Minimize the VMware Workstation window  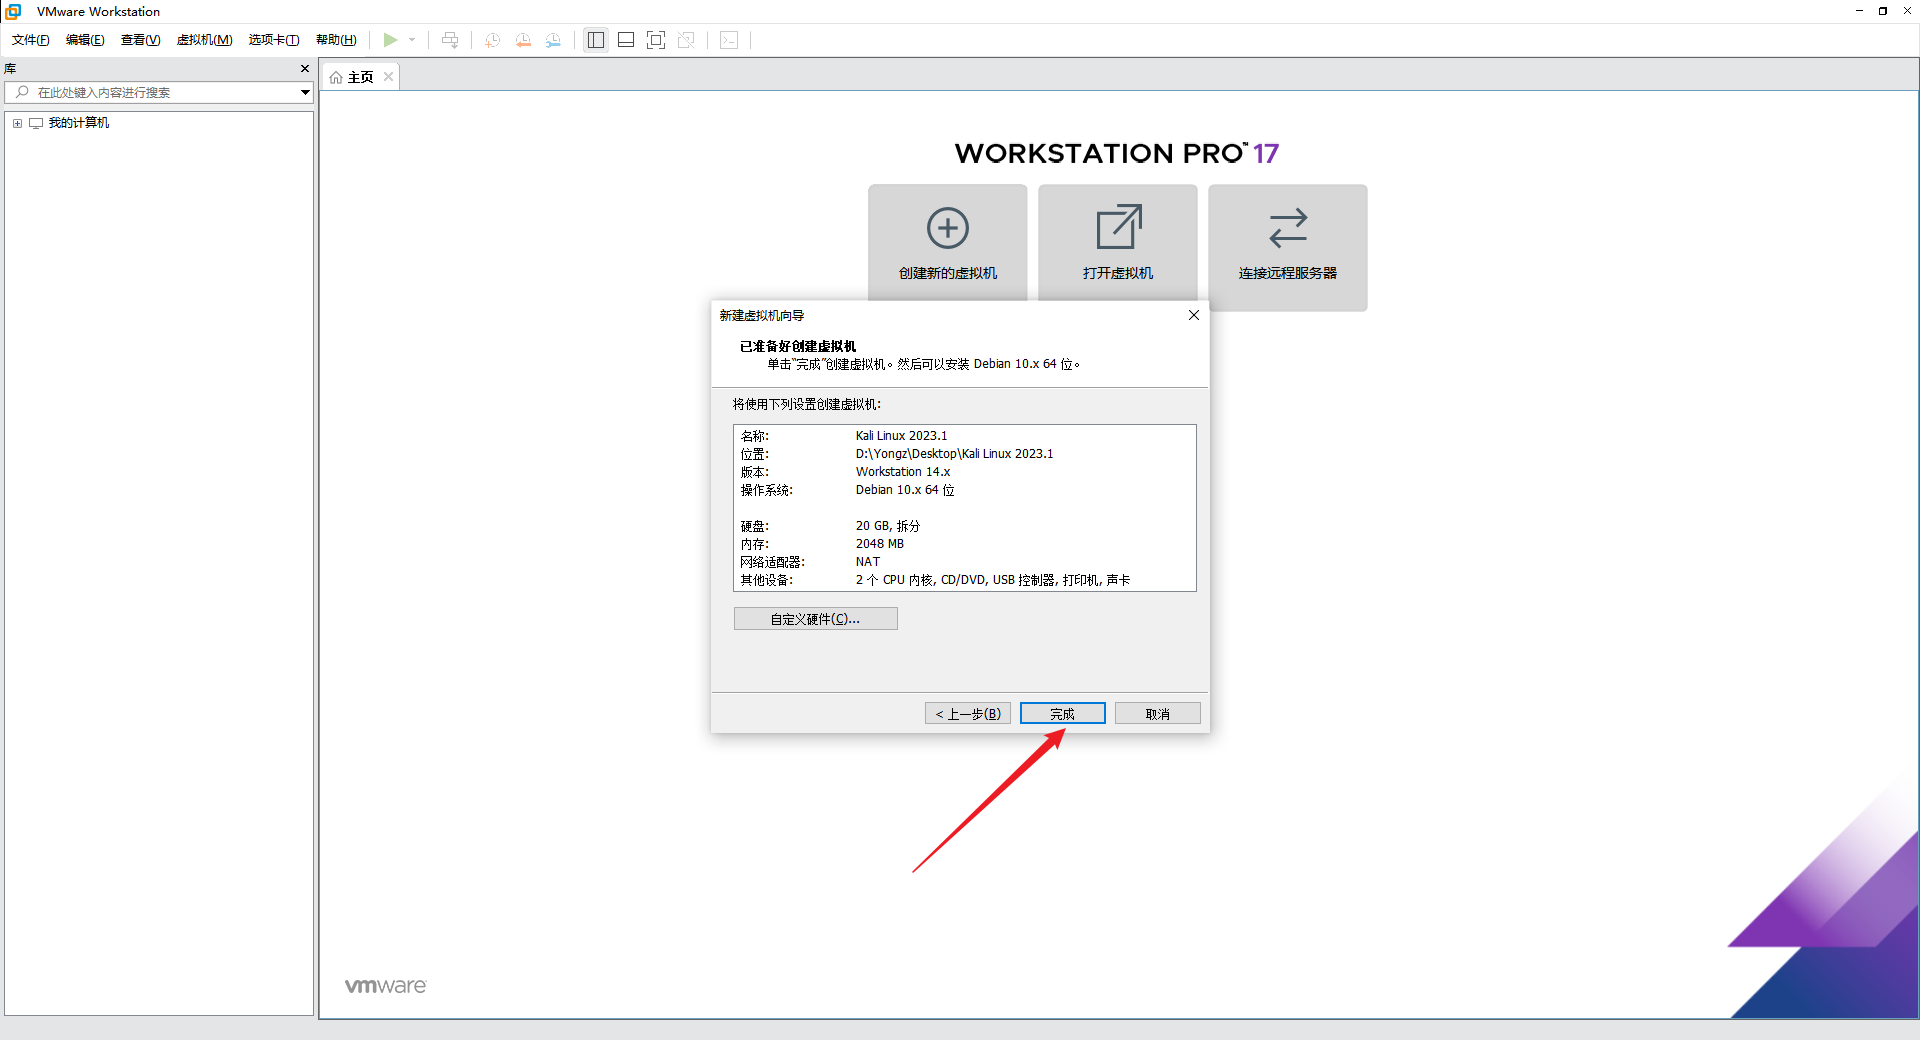coord(1860,11)
